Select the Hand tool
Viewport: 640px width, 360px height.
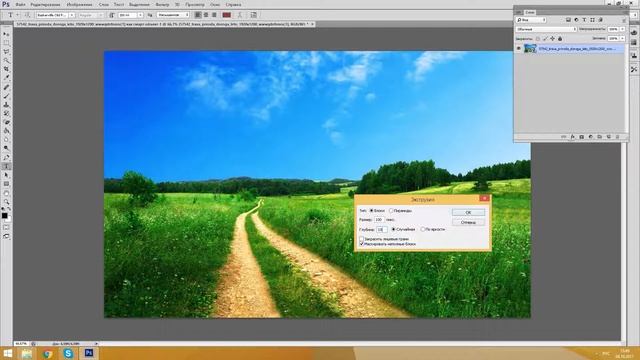(x=6, y=193)
